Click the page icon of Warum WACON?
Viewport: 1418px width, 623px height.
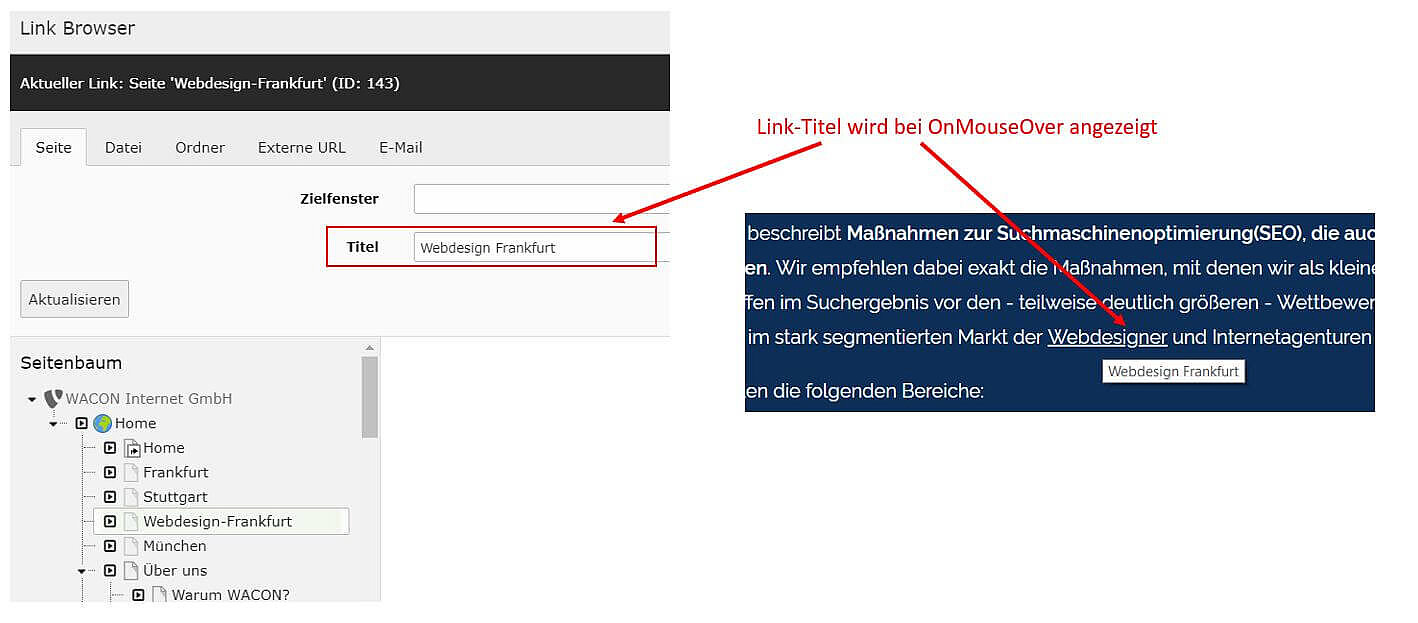tap(159, 594)
